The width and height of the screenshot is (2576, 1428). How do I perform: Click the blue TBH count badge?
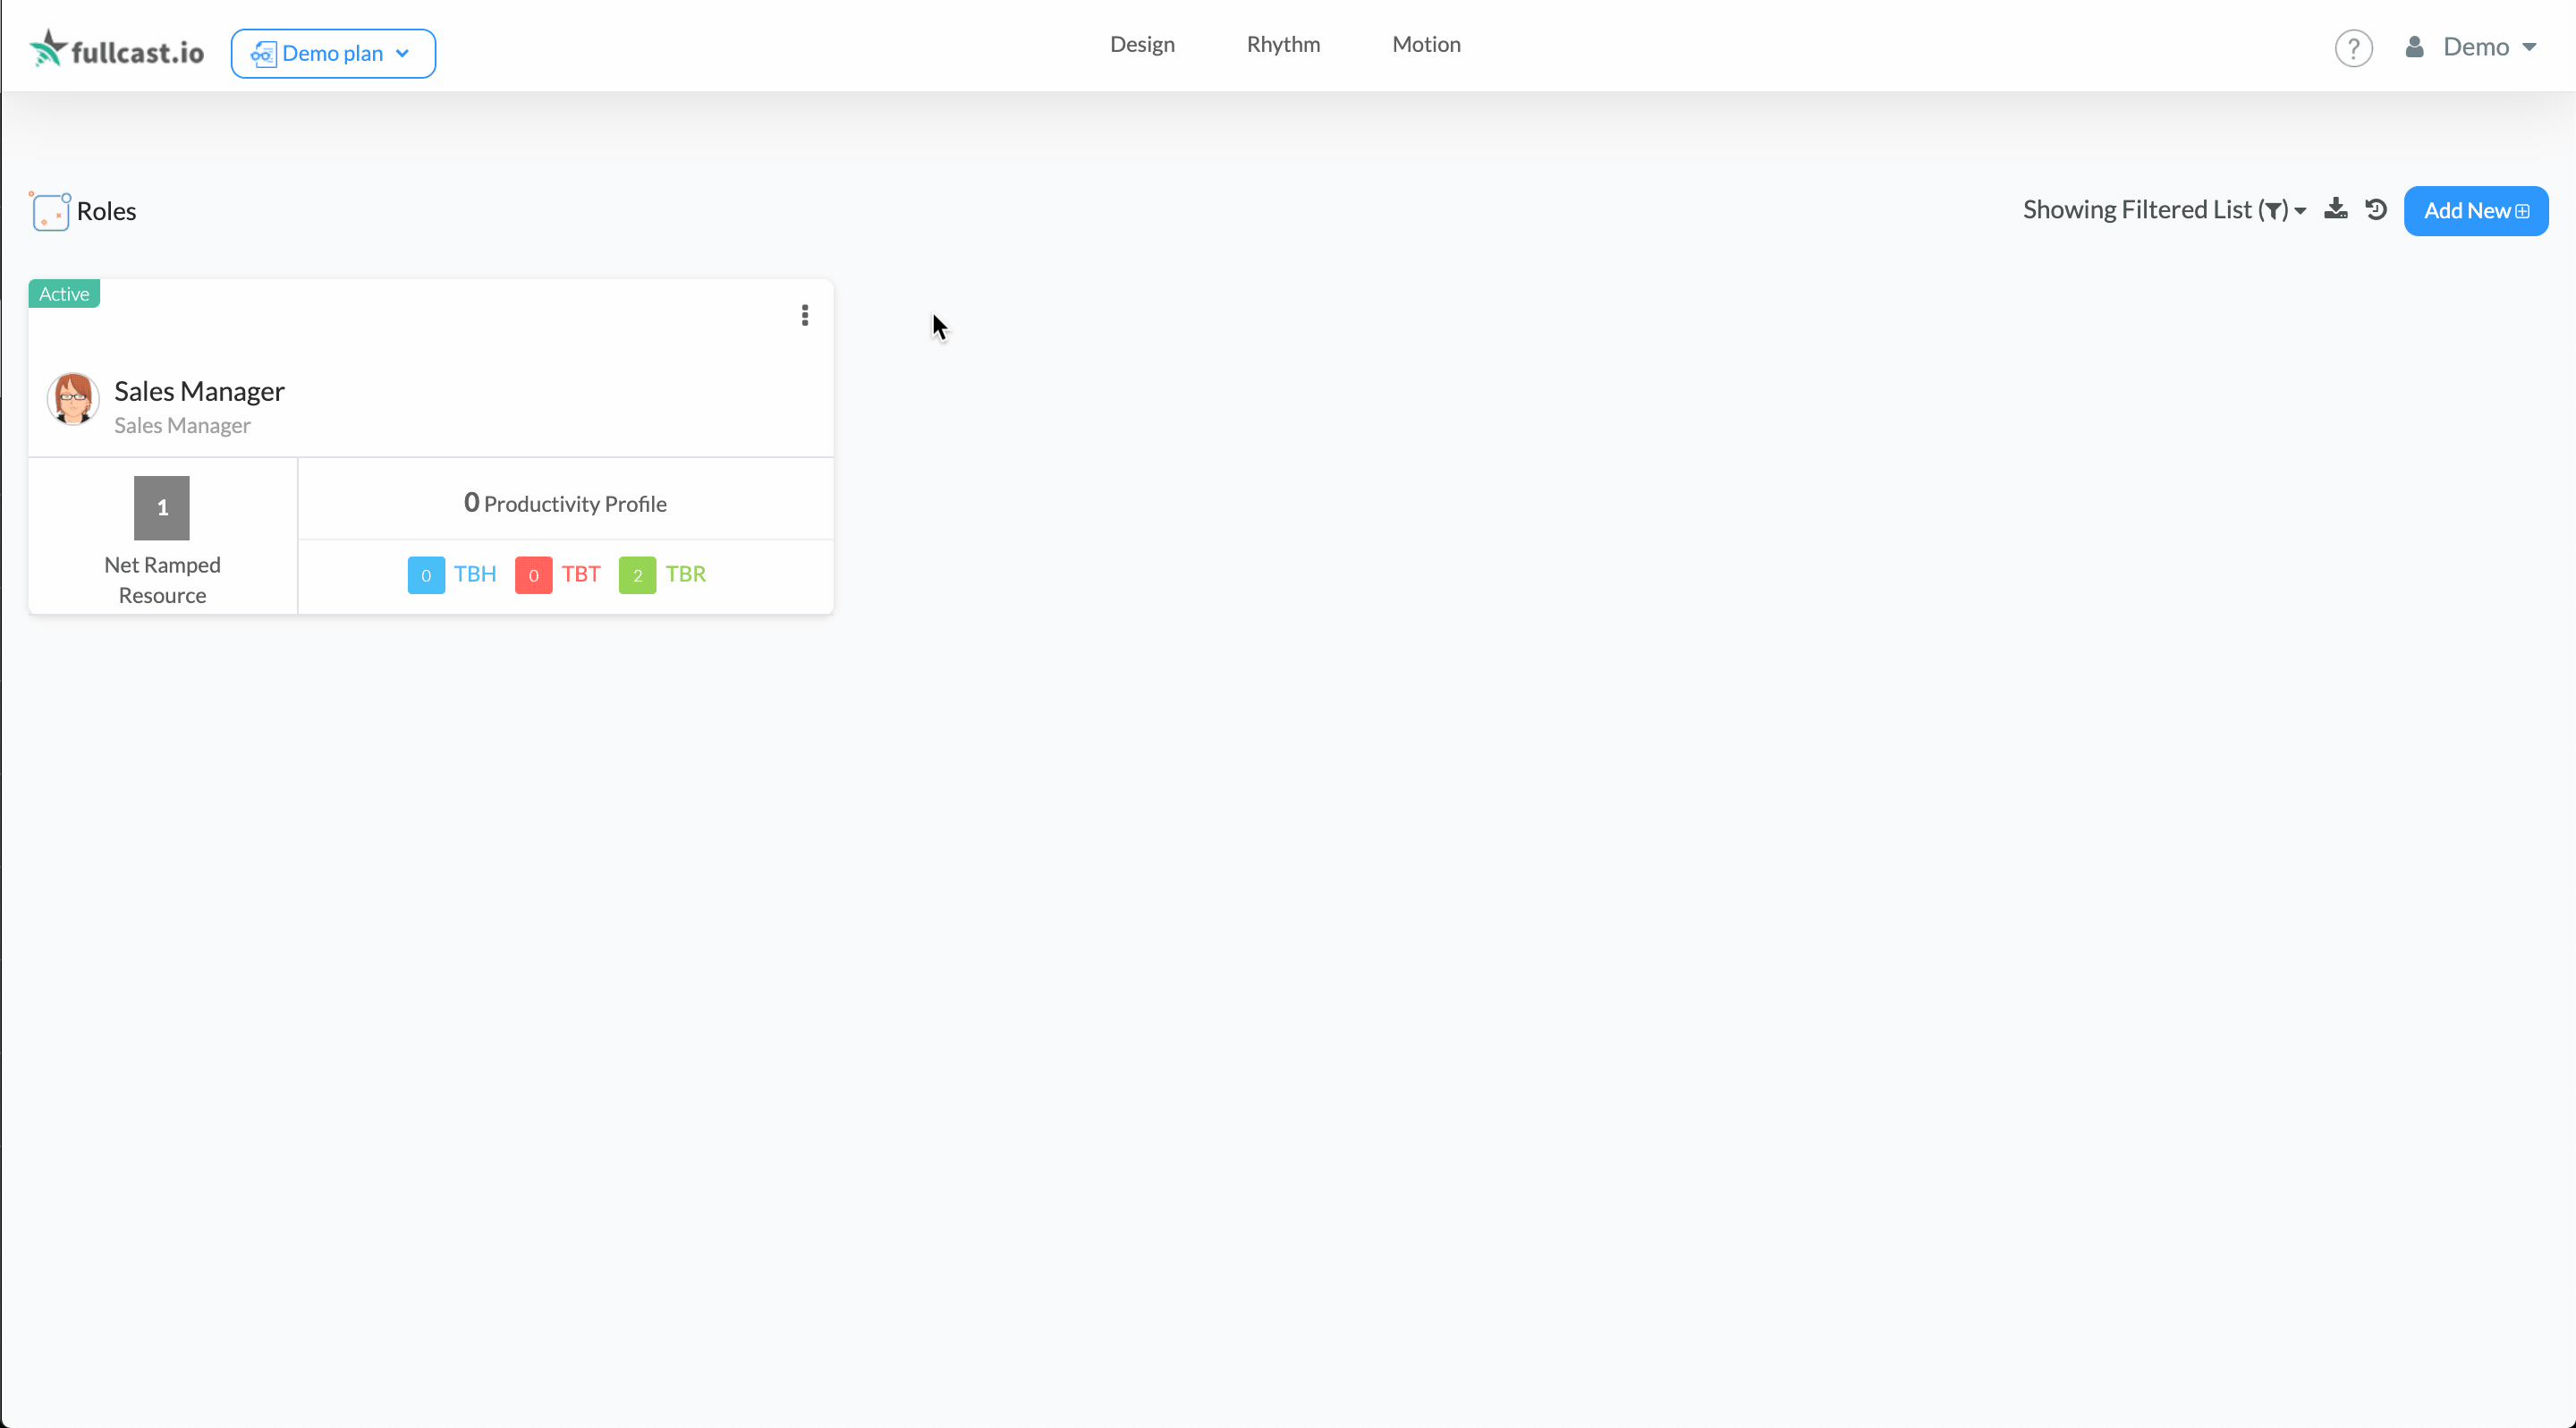pos(426,575)
